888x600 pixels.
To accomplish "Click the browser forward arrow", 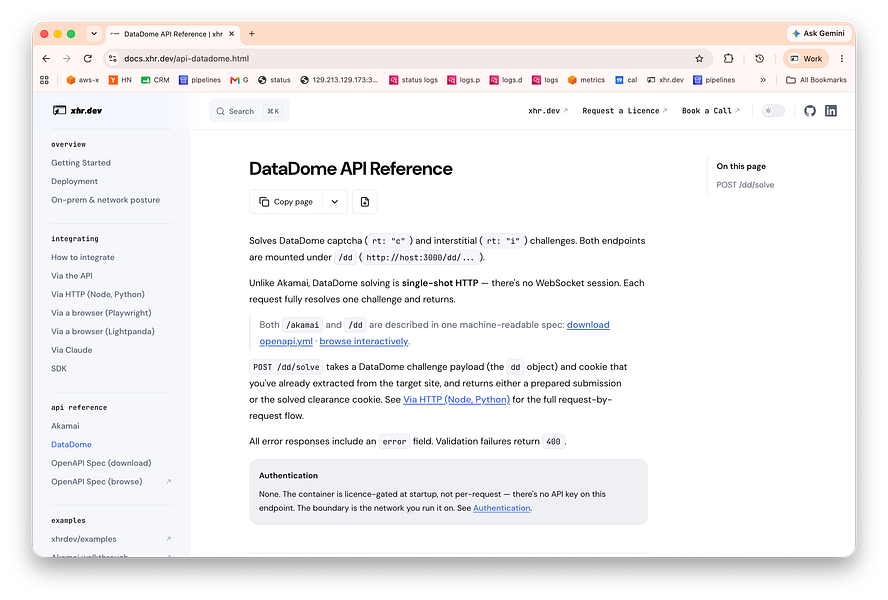I will [x=67, y=58].
